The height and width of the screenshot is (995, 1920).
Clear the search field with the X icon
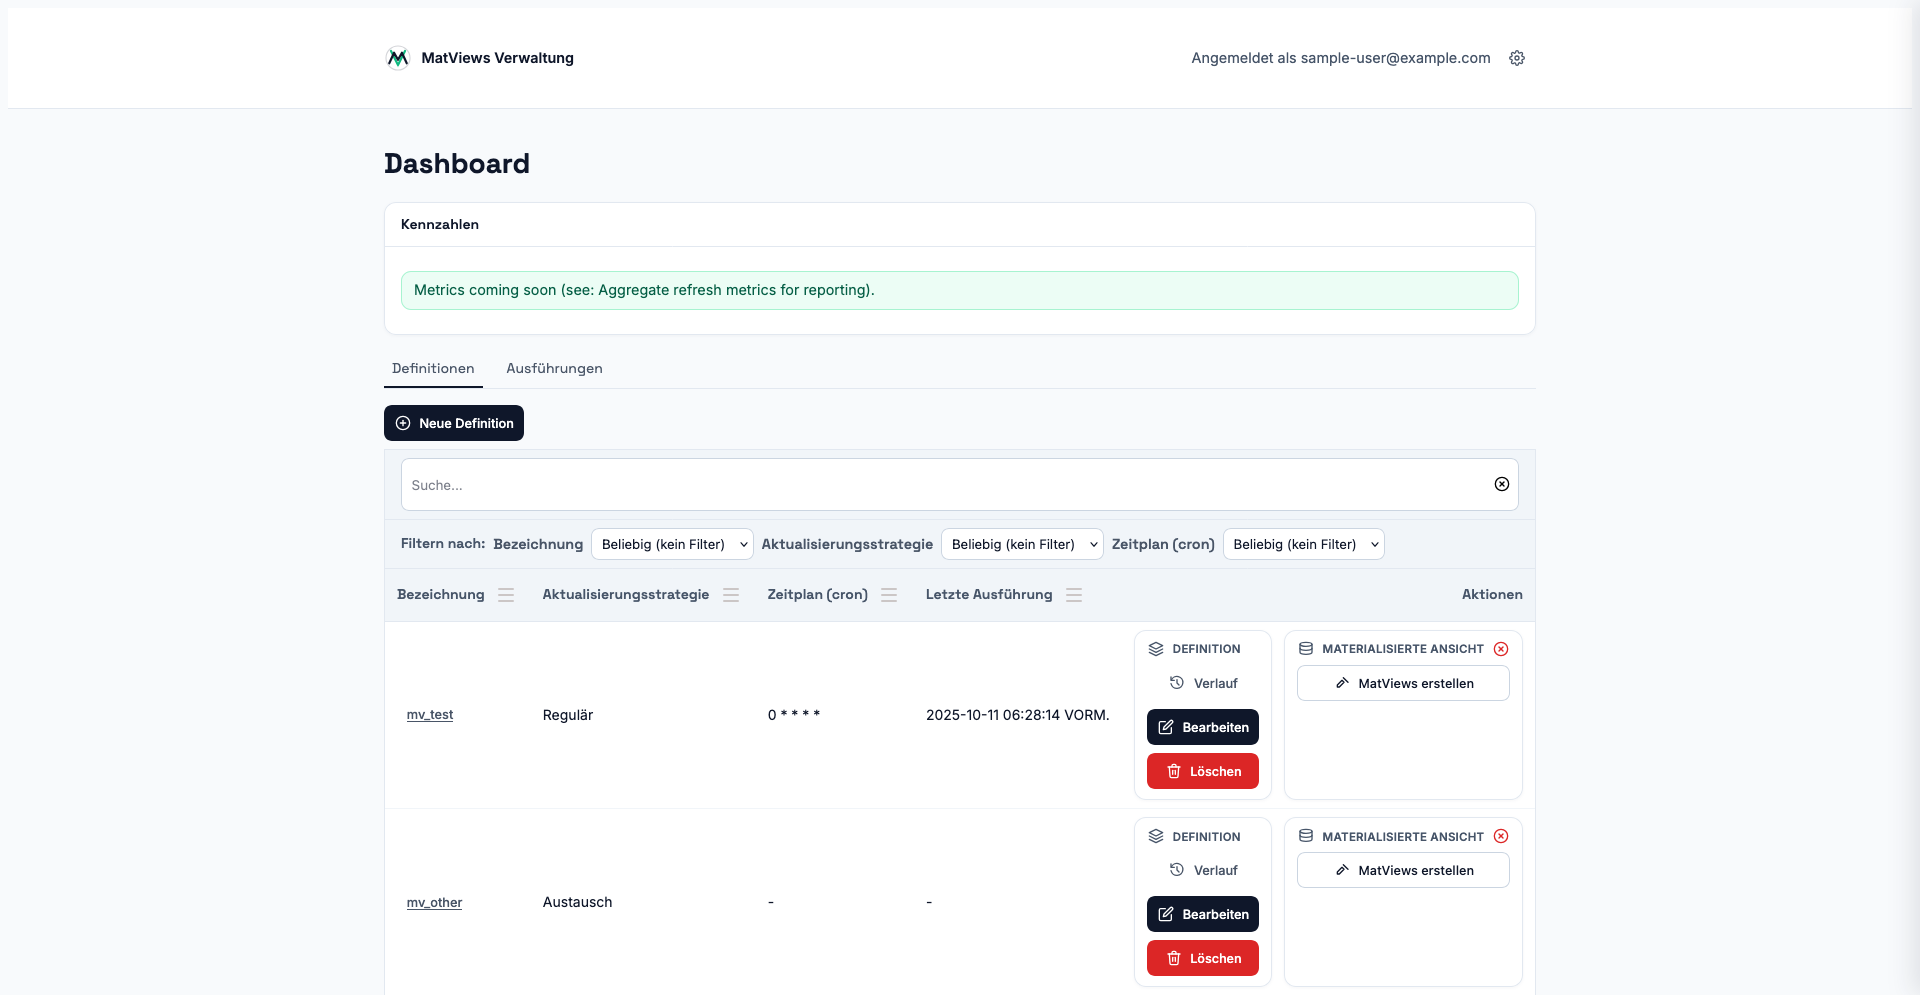tap(1501, 484)
